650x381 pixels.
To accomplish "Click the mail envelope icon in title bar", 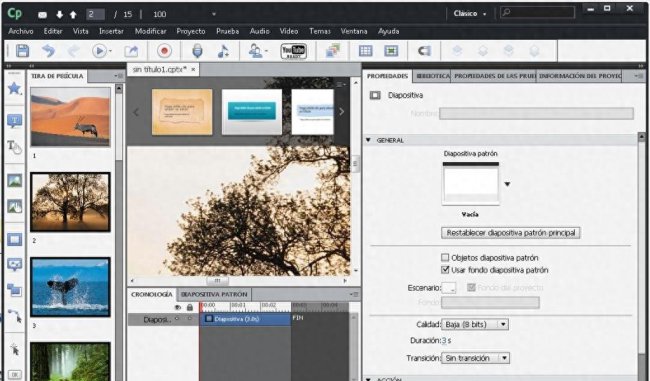I will point(42,15).
